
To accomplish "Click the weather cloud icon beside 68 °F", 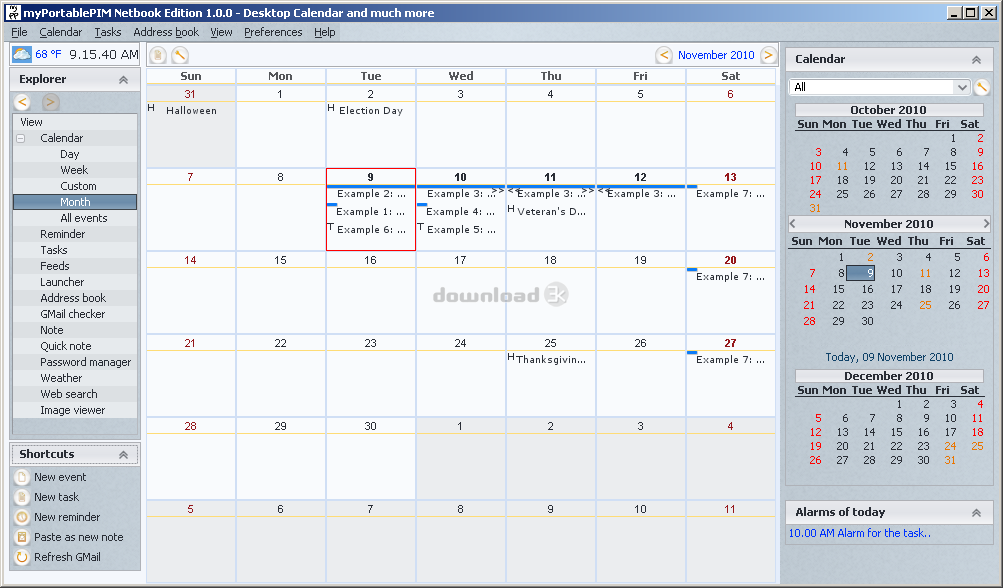I will [x=22, y=54].
